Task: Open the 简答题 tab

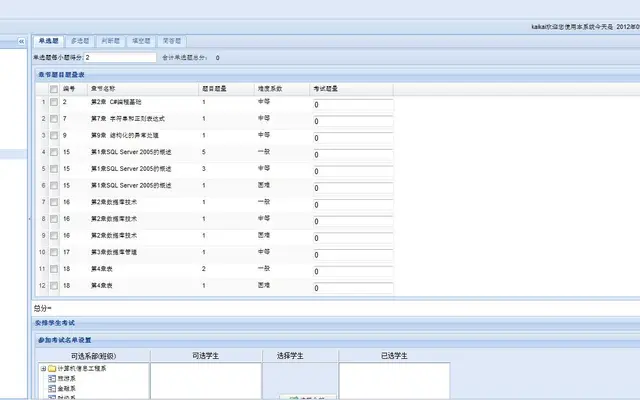Action: (172, 41)
